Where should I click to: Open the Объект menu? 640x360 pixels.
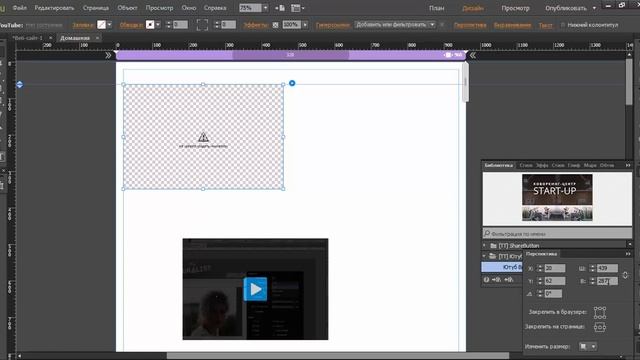click(x=127, y=8)
